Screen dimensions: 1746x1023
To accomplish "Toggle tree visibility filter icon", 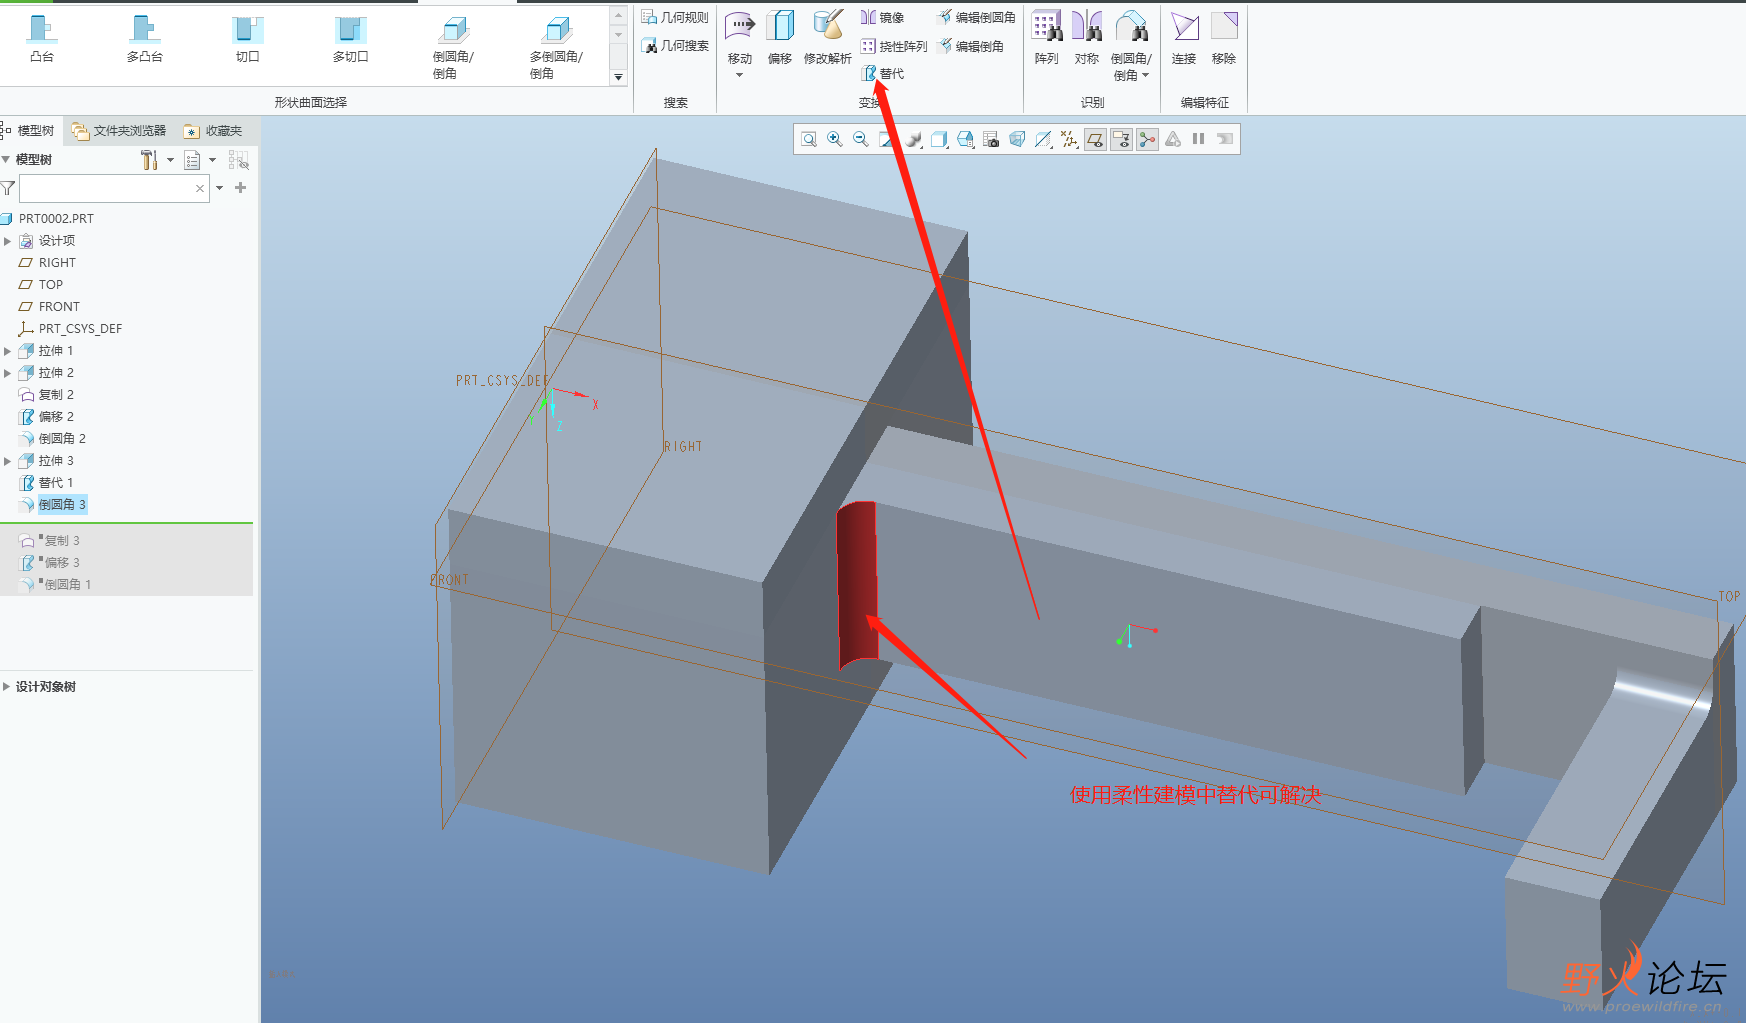I will (238, 160).
